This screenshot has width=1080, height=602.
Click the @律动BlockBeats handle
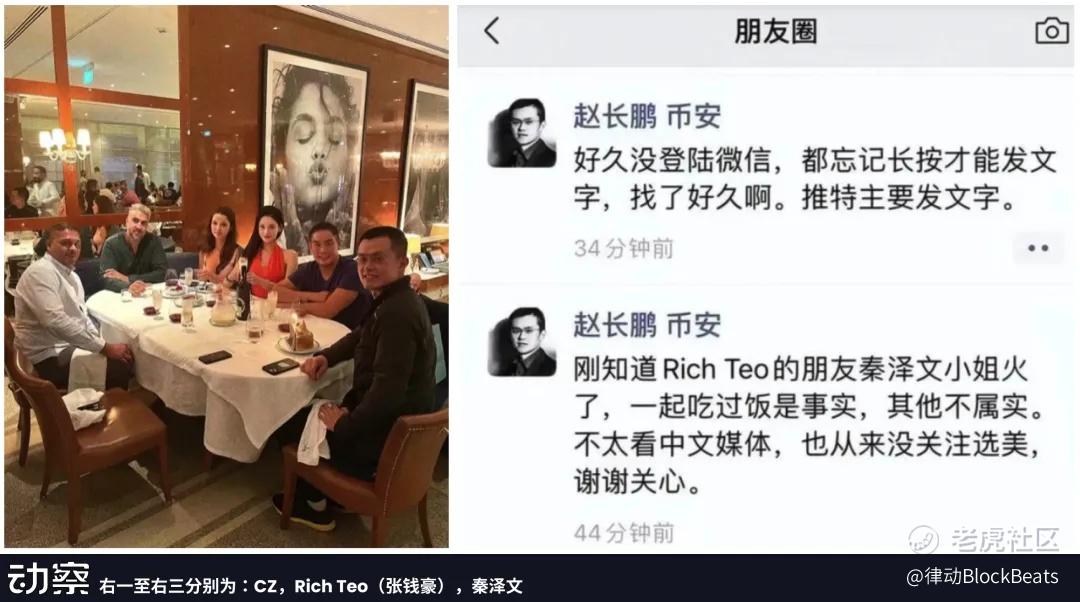coord(982,576)
